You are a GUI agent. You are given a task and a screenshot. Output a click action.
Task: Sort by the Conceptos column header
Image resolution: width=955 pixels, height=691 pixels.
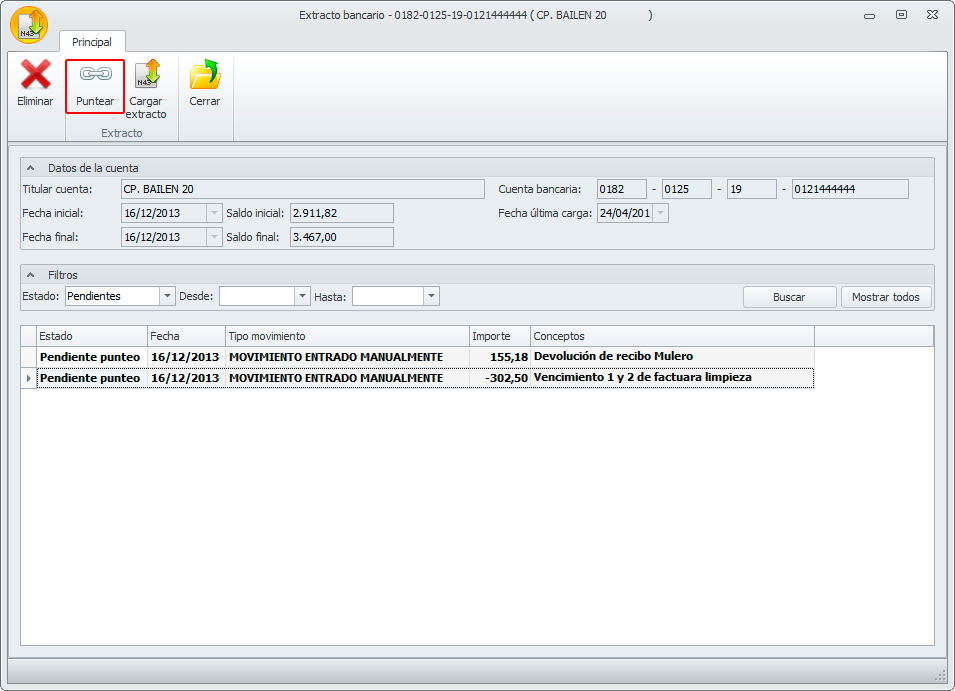point(672,336)
